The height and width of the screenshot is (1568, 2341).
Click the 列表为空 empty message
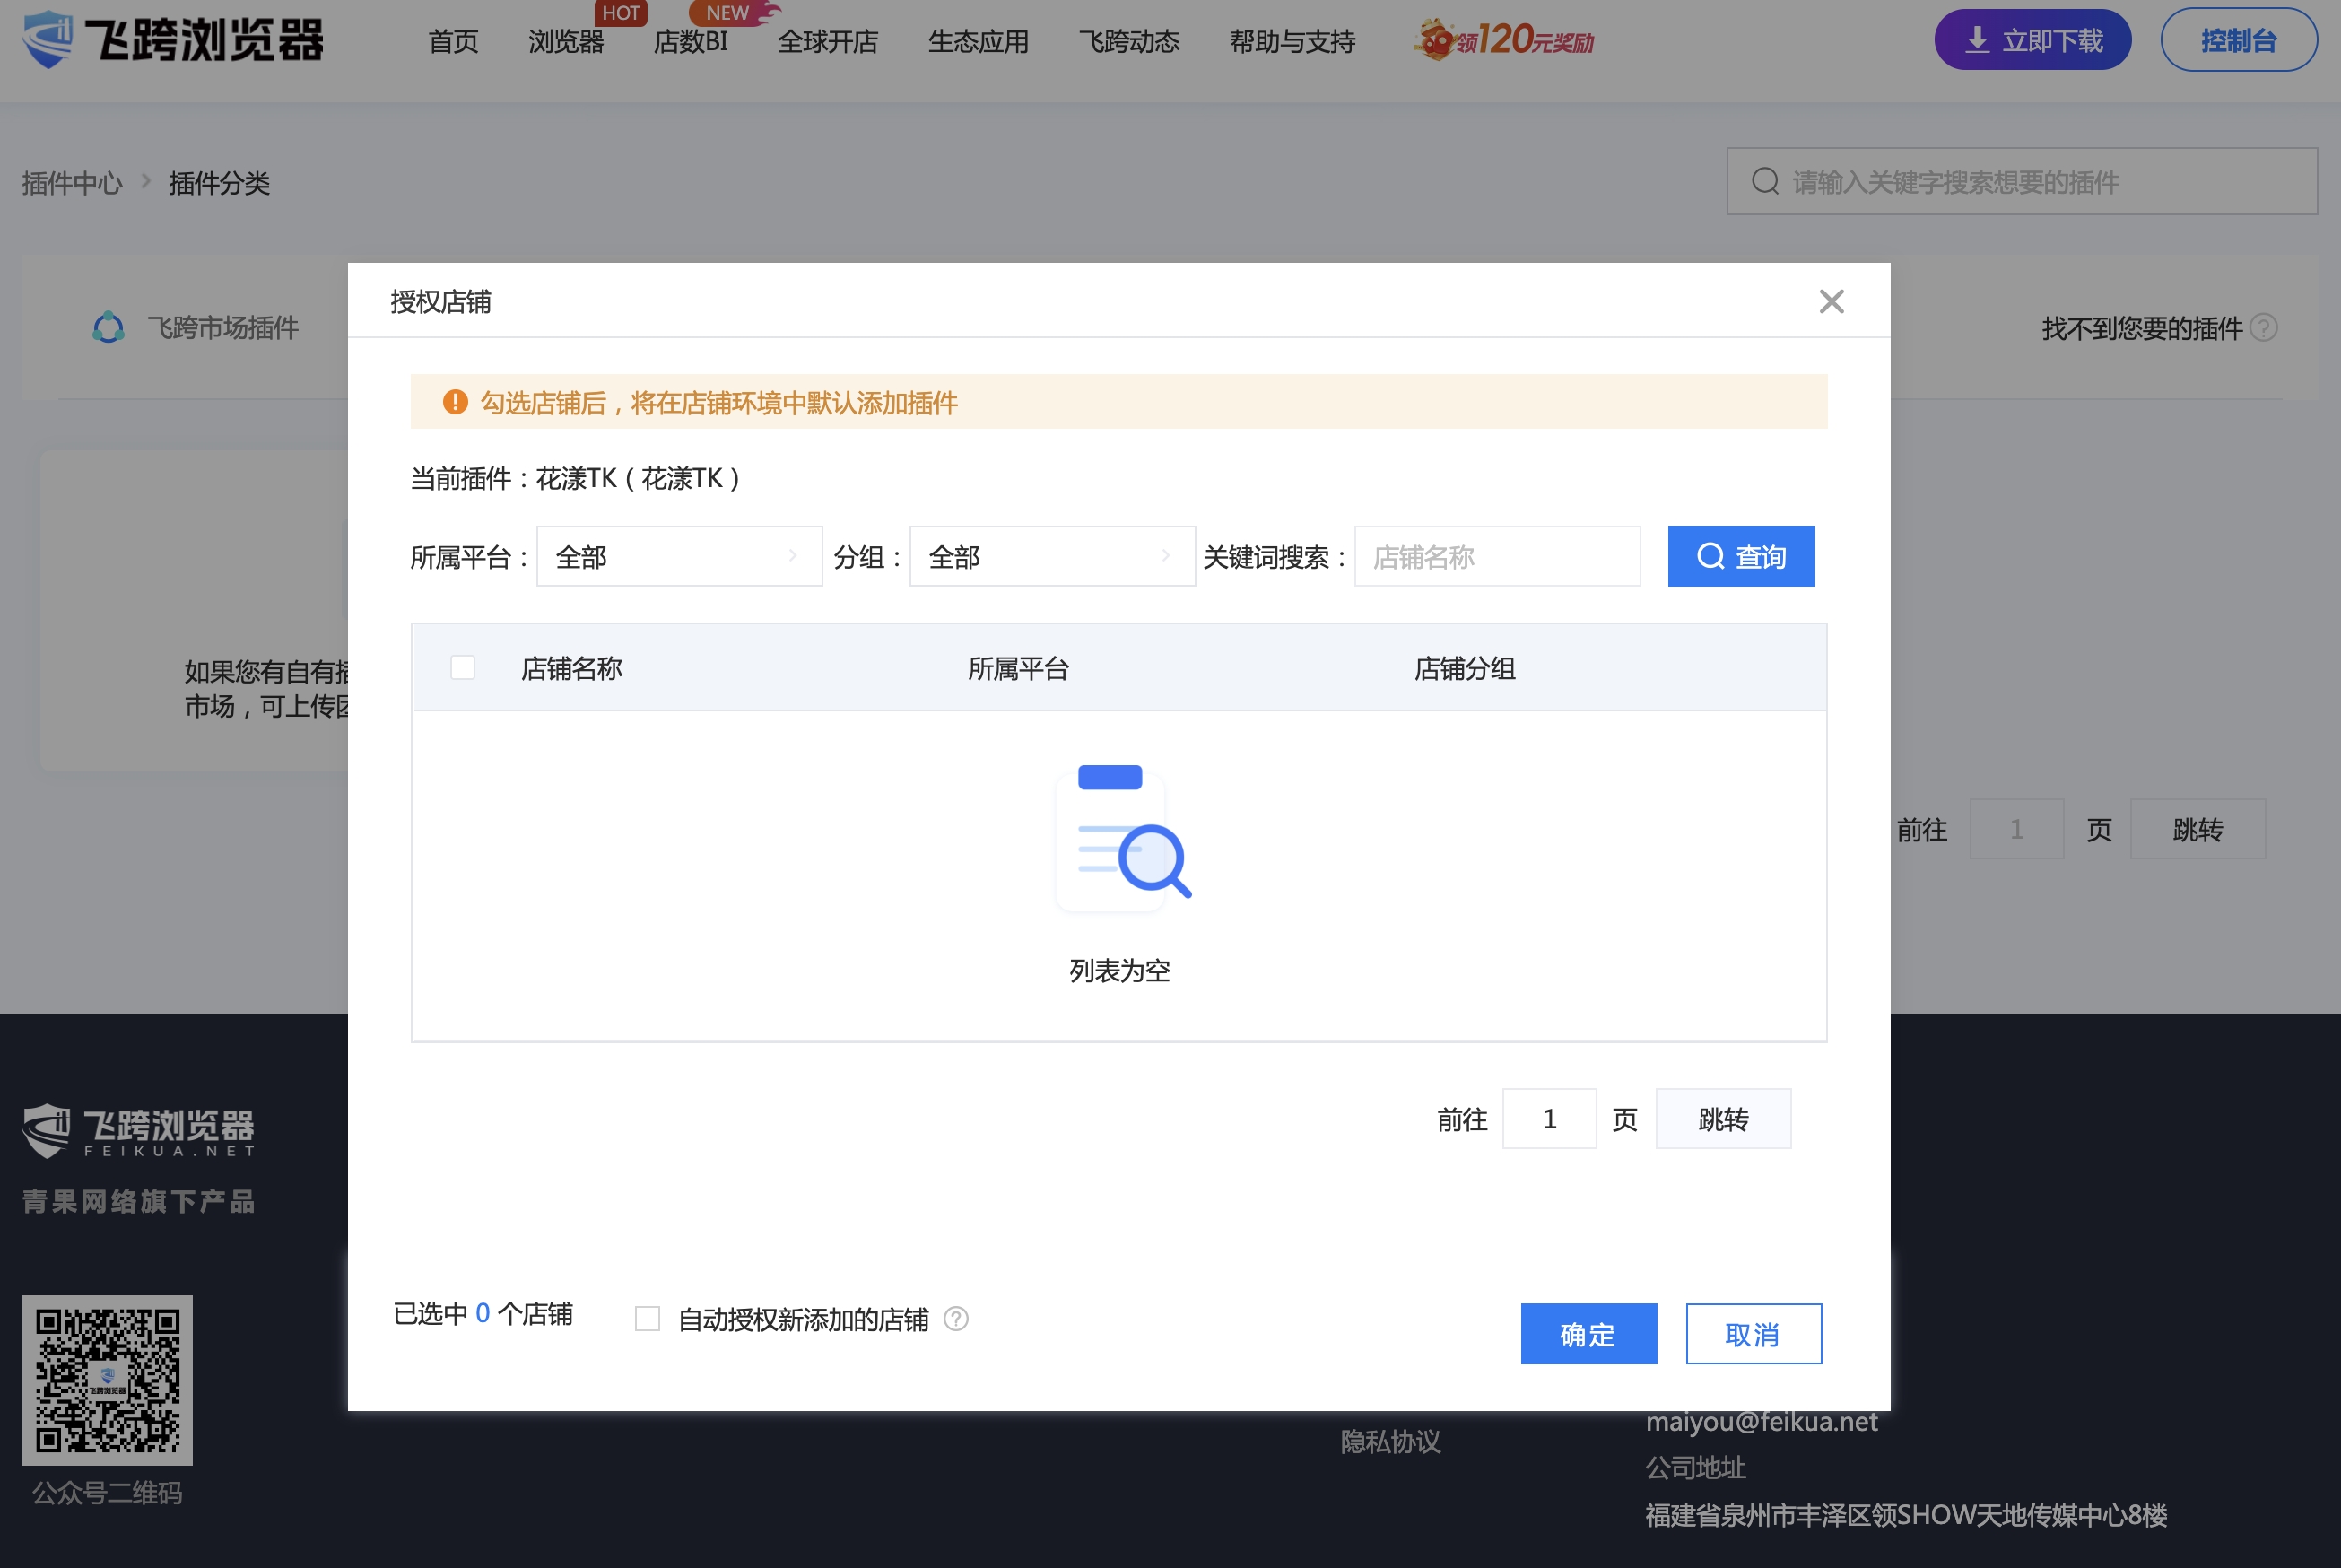[x=1120, y=970]
